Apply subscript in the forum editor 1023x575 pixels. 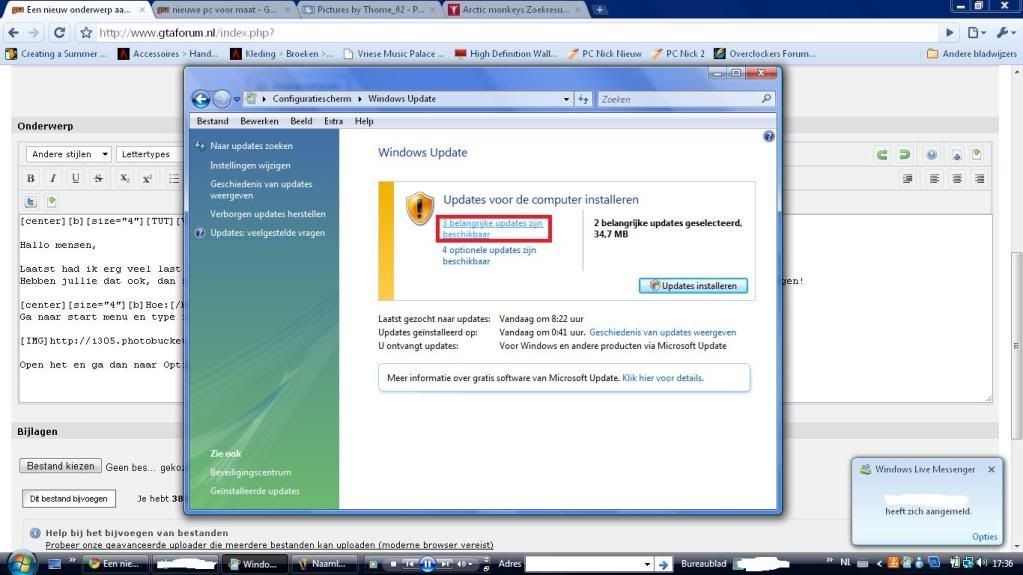pos(124,178)
